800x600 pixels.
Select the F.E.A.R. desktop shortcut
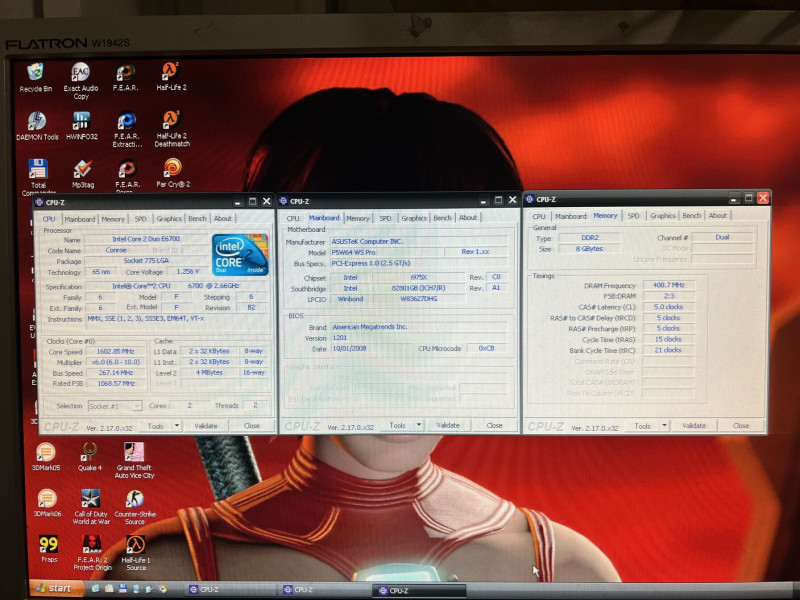[126, 77]
